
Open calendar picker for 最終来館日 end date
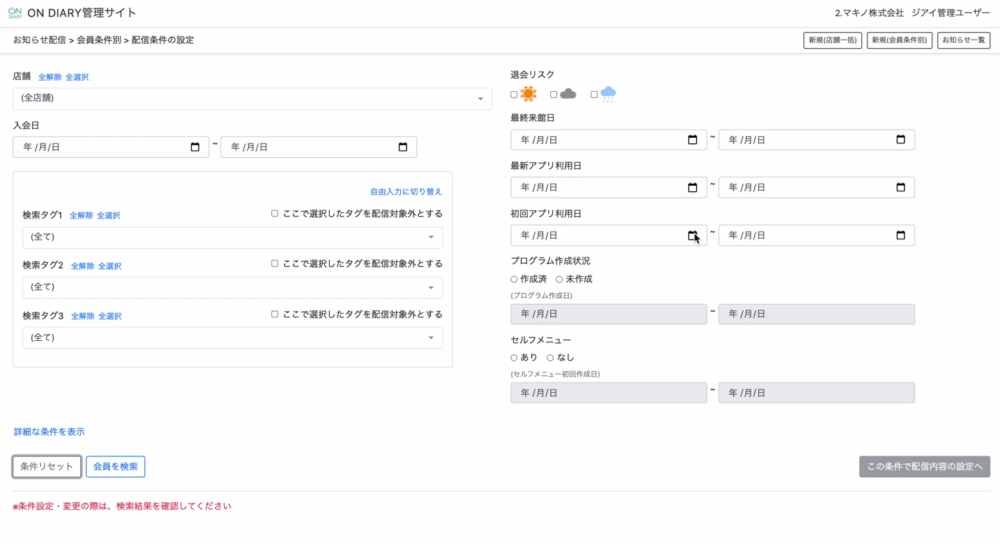coord(900,140)
